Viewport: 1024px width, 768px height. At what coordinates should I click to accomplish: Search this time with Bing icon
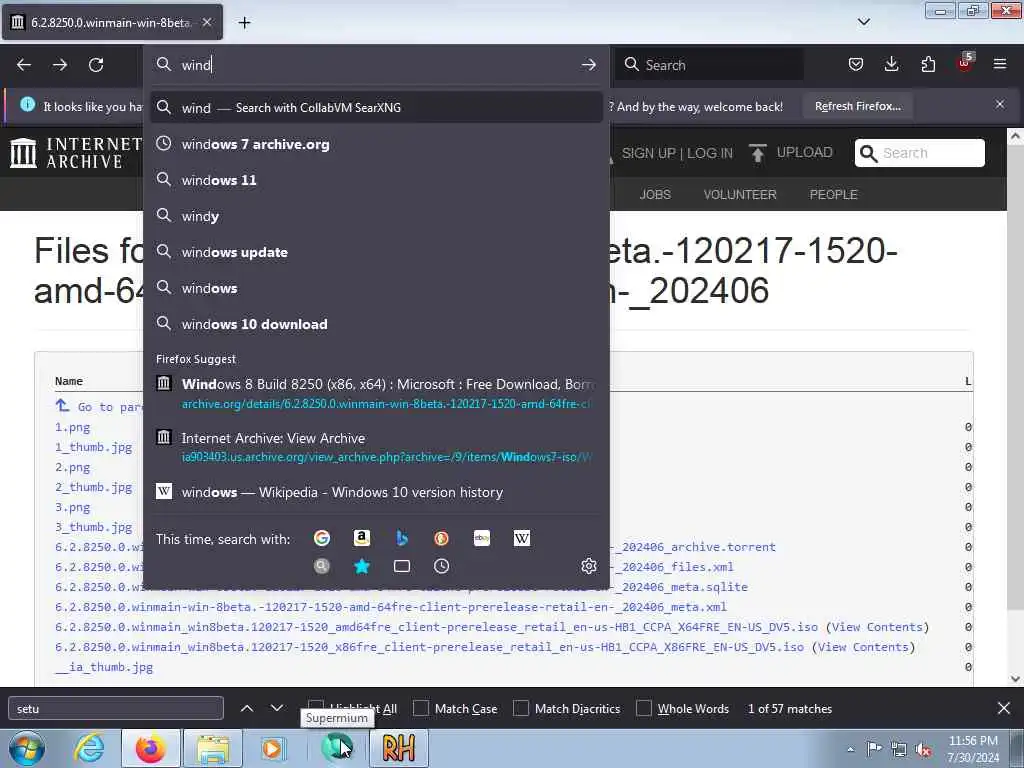click(x=402, y=538)
